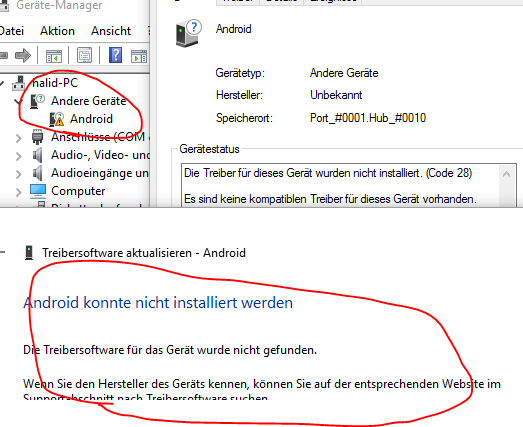Click the blue help question mark icon
The width and height of the screenshot is (523, 427).
[115, 55]
